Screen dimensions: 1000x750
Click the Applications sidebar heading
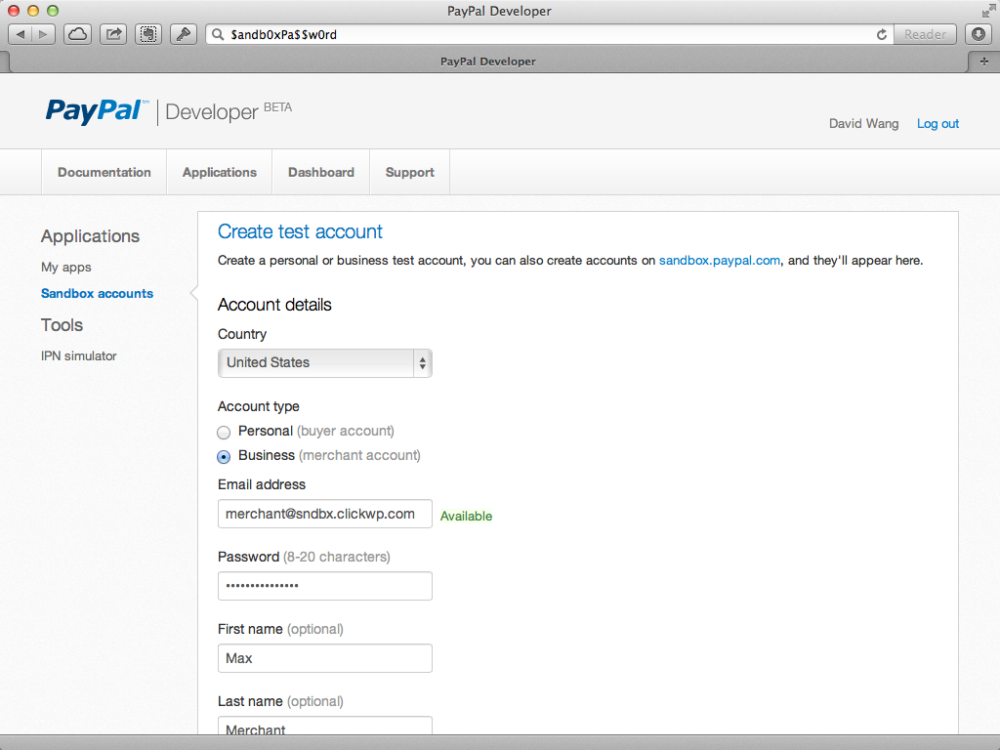coord(90,237)
